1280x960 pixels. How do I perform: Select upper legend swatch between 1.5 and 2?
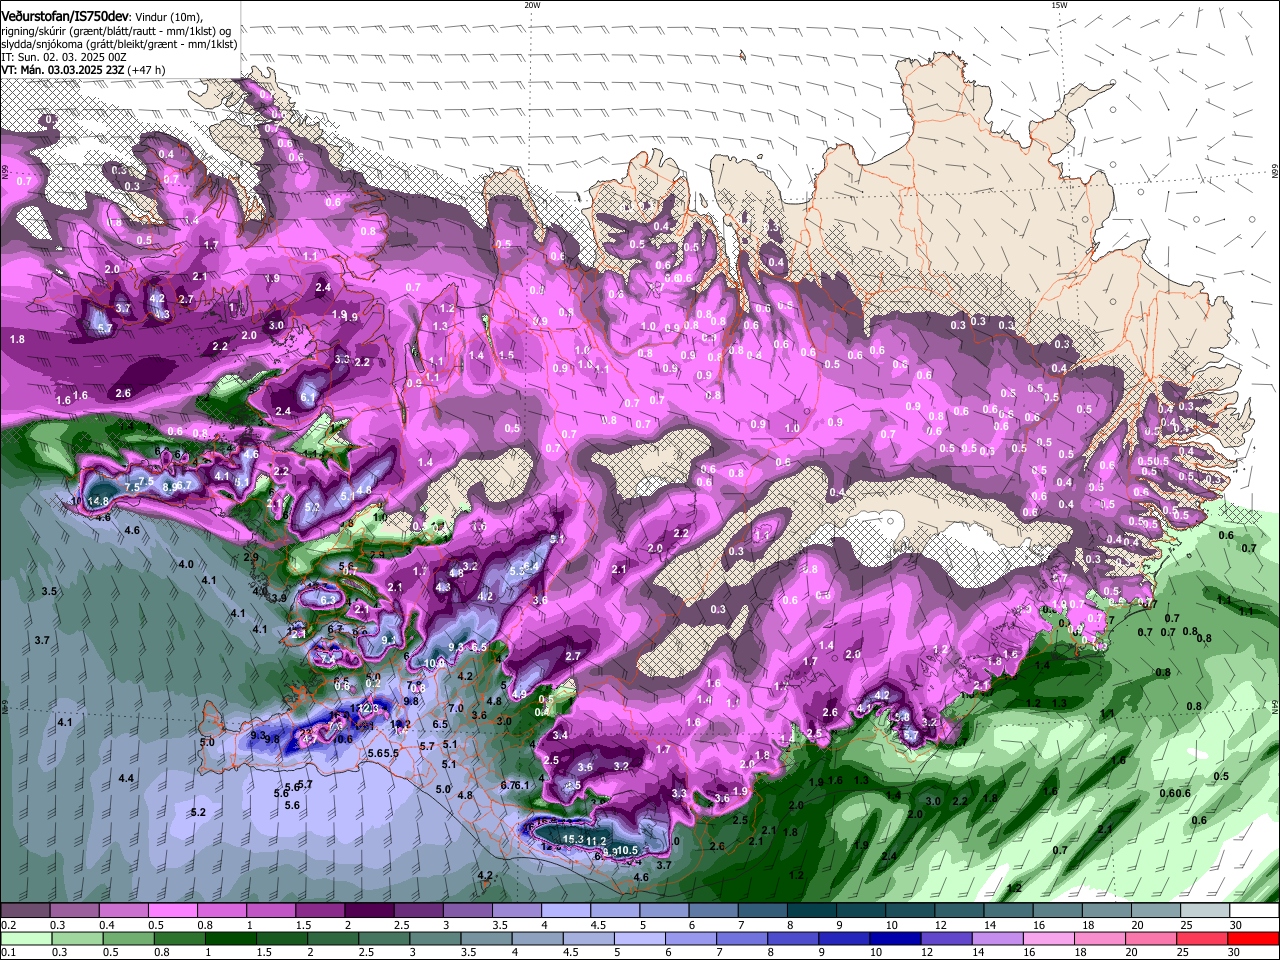tap(319, 911)
